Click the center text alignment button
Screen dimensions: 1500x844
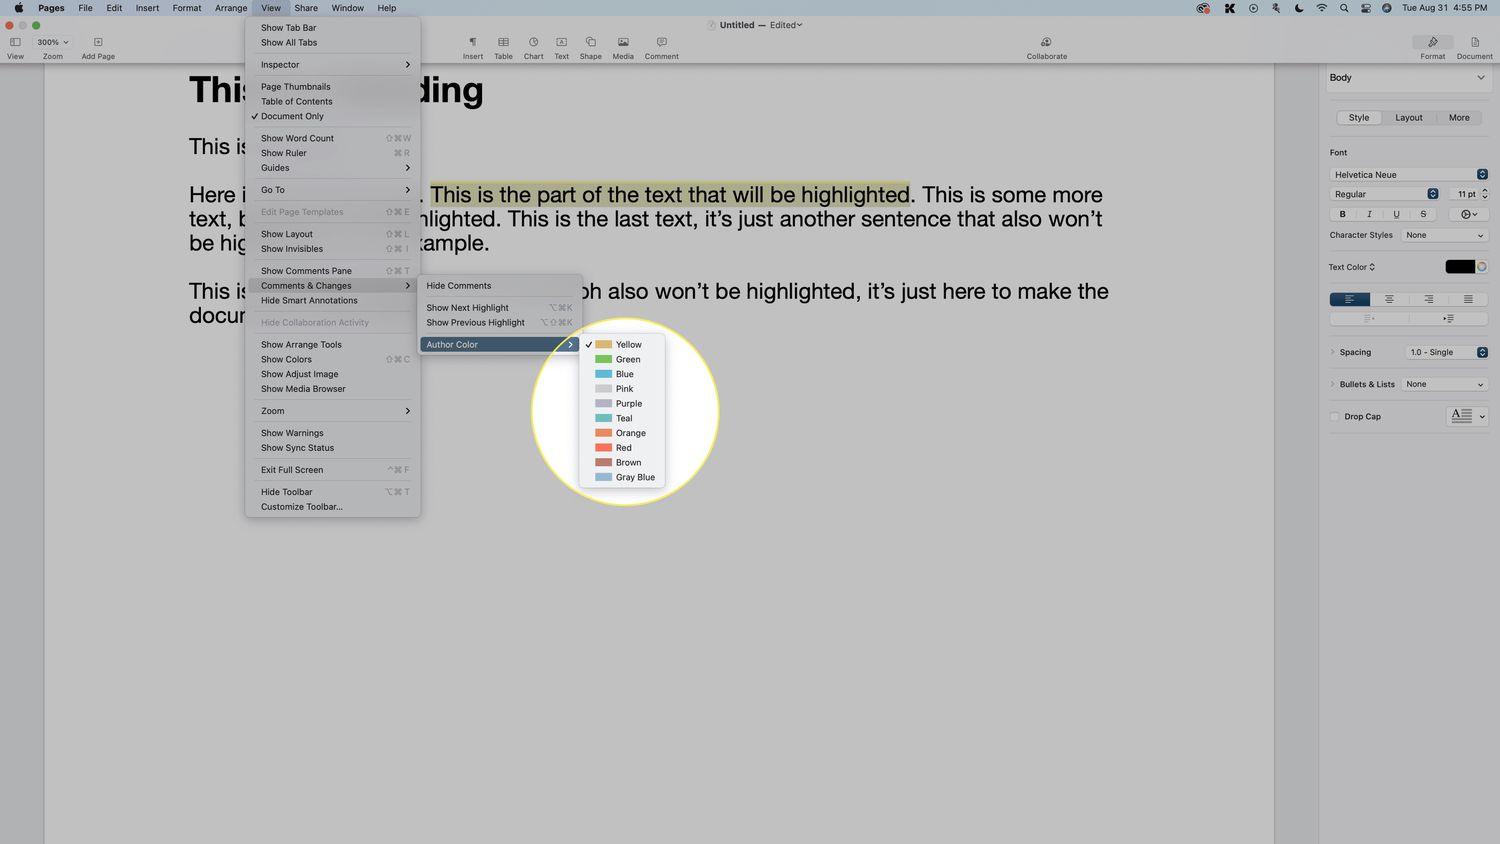pyautogui.click(x=1388, y=299)
